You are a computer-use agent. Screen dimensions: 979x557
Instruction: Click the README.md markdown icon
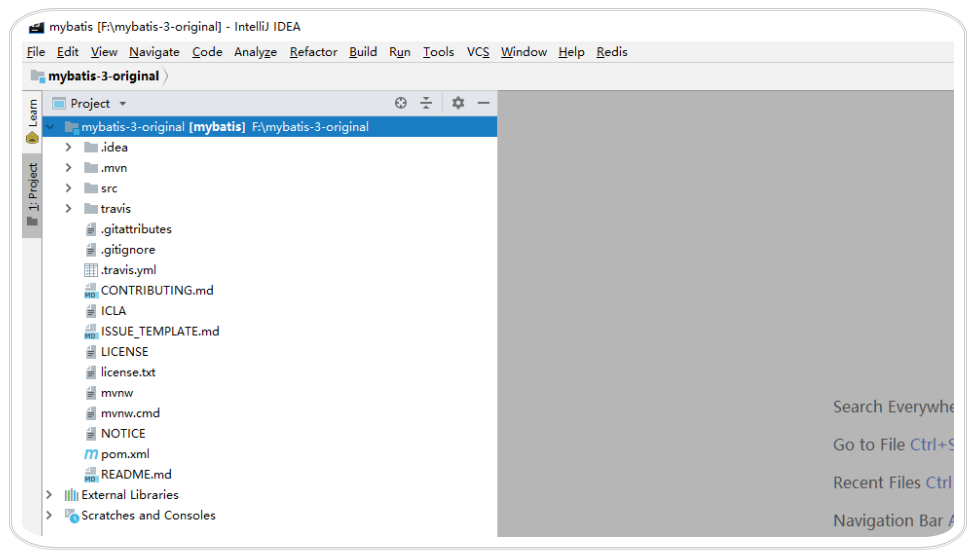coord(91,475)
